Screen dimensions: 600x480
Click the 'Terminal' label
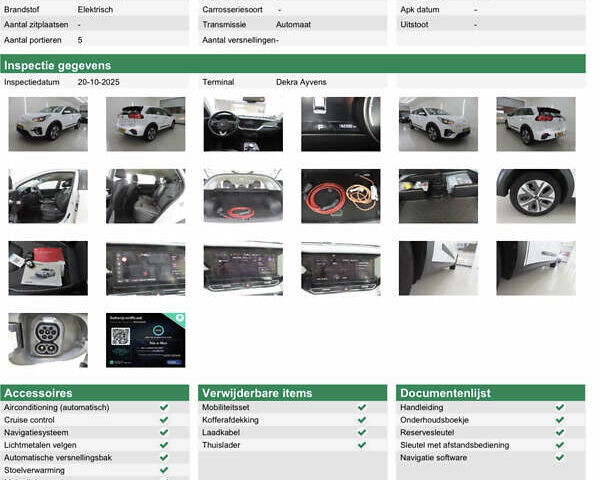[x=218, y=82]
